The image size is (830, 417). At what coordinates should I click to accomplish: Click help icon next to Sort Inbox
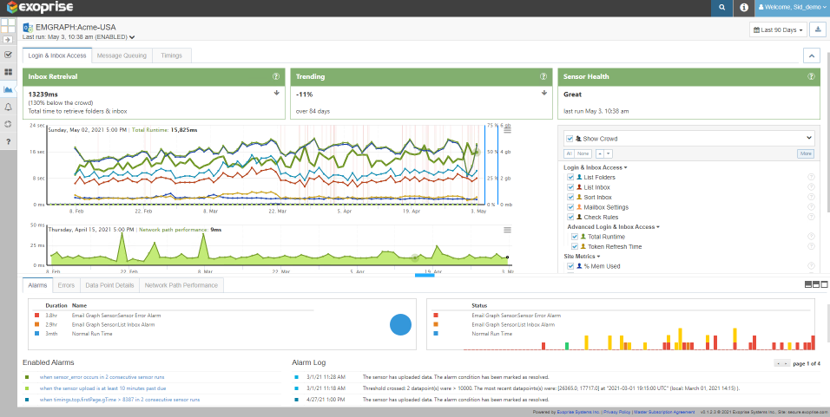tap(811, 197)
